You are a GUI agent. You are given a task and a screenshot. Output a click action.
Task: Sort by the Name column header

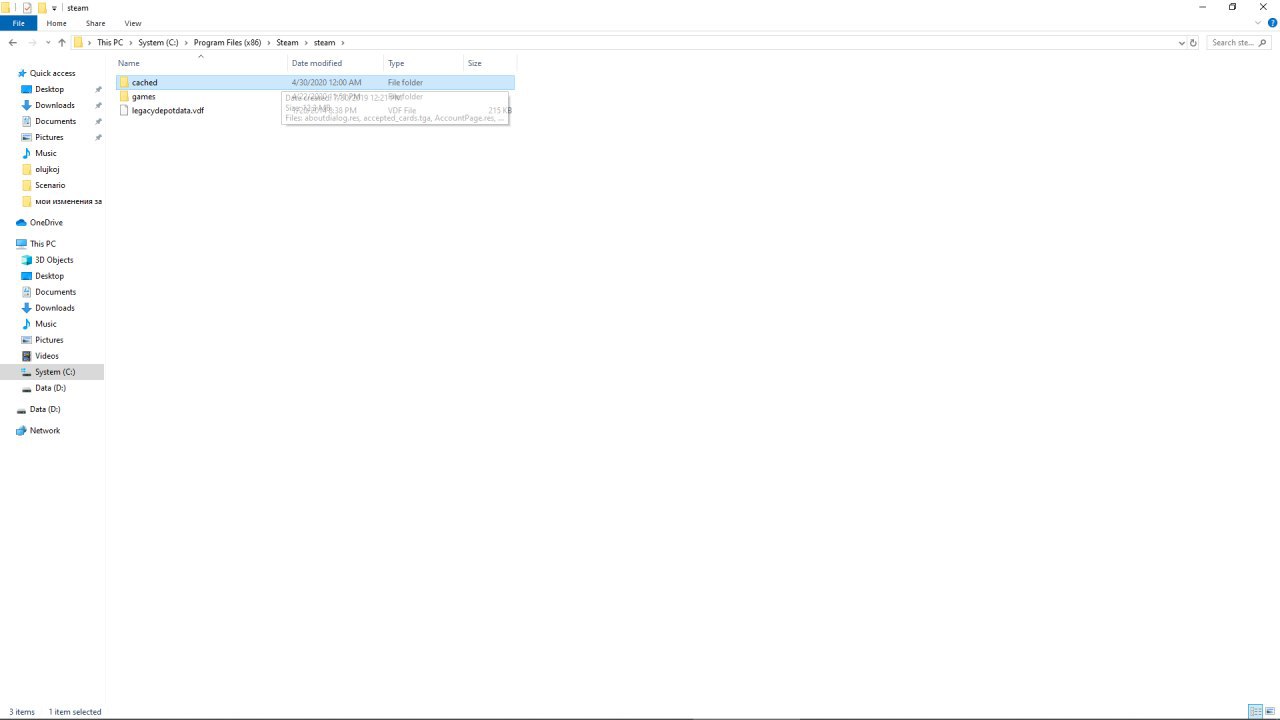(200, 63)
